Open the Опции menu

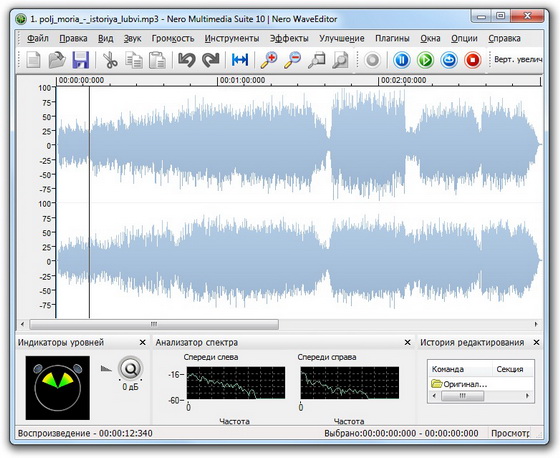[464, 38]
